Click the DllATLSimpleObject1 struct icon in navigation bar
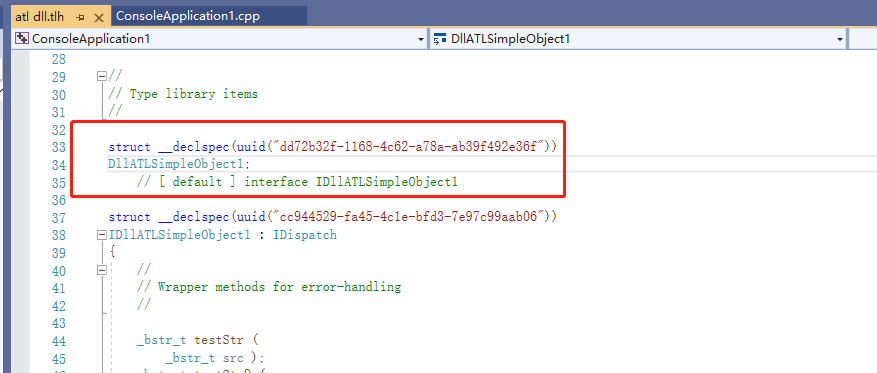The image size is (877, 373). tap(440, 39)
